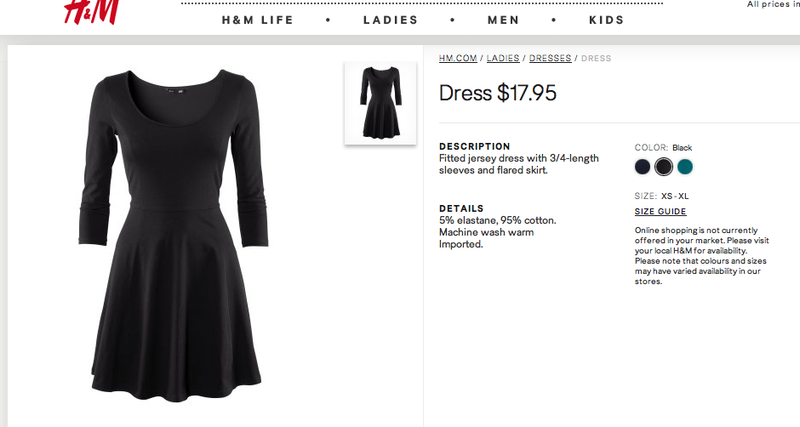Viewport: 800px width, 427px height.
Task: Click the XS-XL size range text
Action: 674,196
